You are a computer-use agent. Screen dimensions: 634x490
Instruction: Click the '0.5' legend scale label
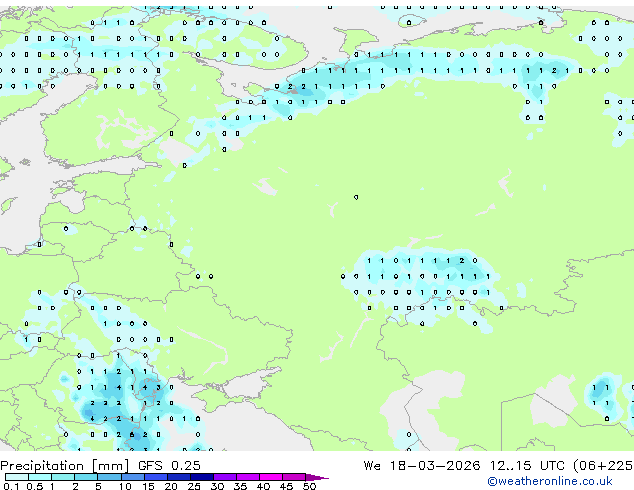(x=35, y=486)
